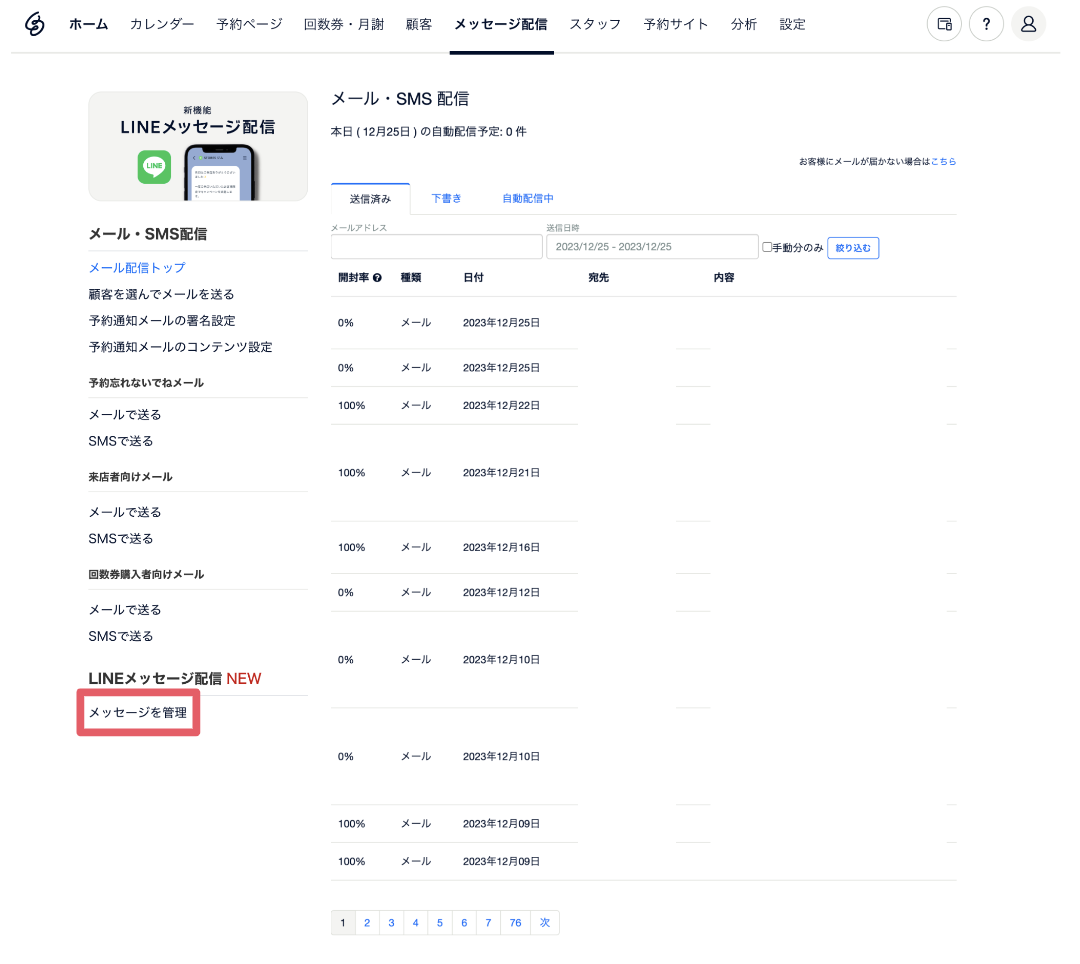Click the こちら help link
Screen dimensions: 1080x964
943,161
